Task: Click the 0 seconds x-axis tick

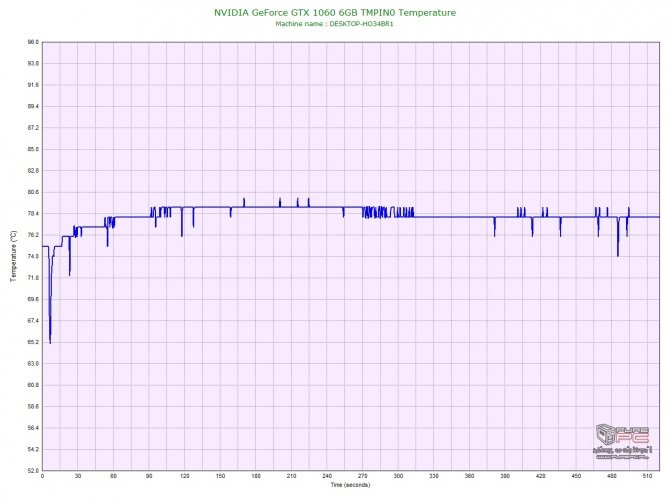Action: [x=42, y=476]
